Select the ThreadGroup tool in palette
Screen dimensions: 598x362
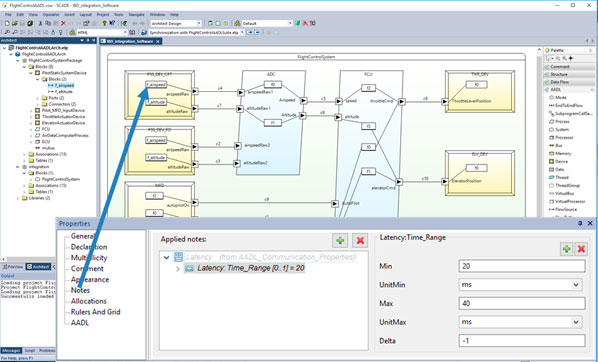pos(564,185)
